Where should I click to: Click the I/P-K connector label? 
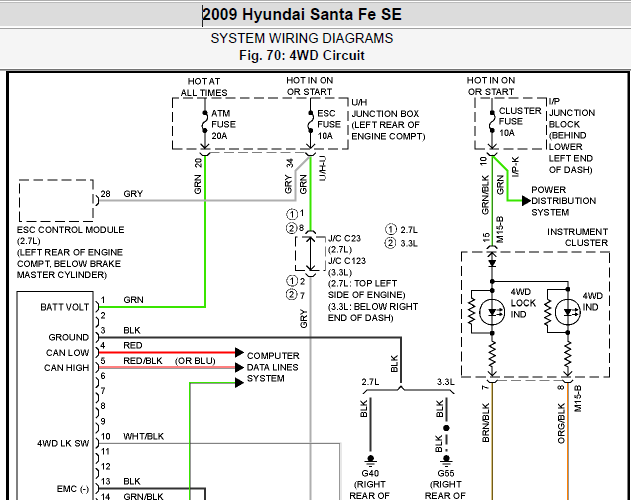(x=516, y=167)
